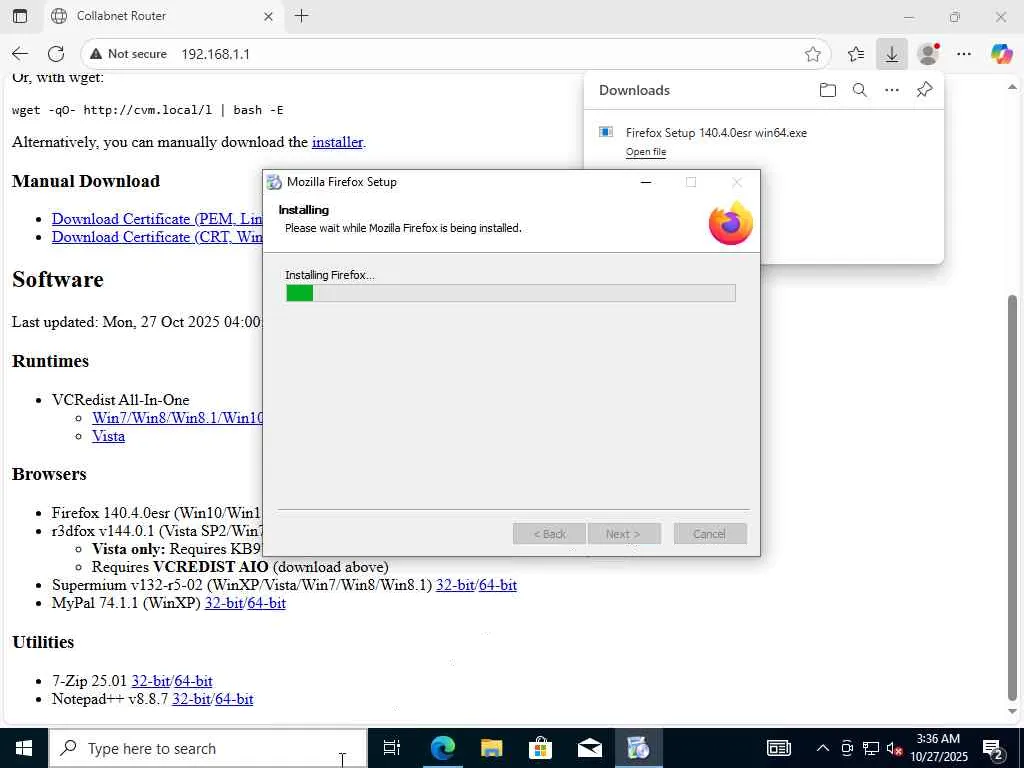The width and height of the screenshot is (1024, 768).
Task: Download Notepad++ 64-bit
Action: click(234, 699)
